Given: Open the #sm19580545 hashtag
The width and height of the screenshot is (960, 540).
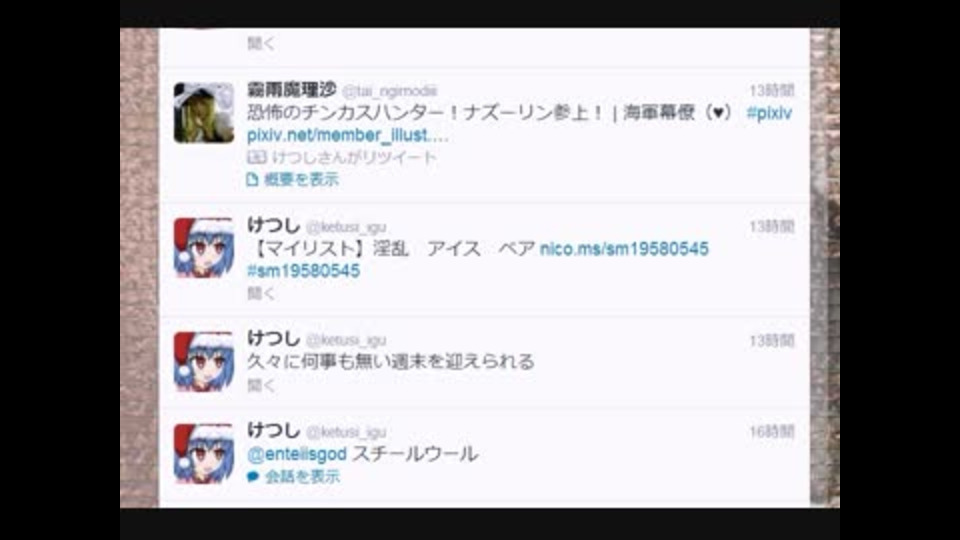Looking at the screenshot, I should click(303, 271).
